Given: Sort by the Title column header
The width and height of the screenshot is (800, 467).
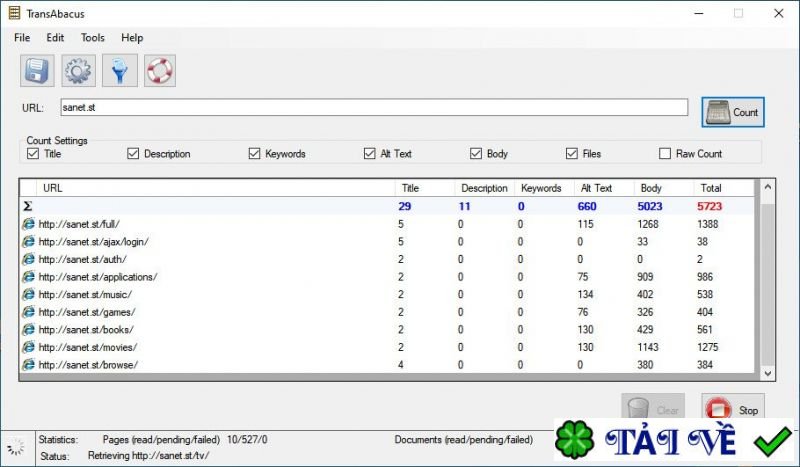Looking at the screenshot, I should pyautogui.click(x=425, y=188).
